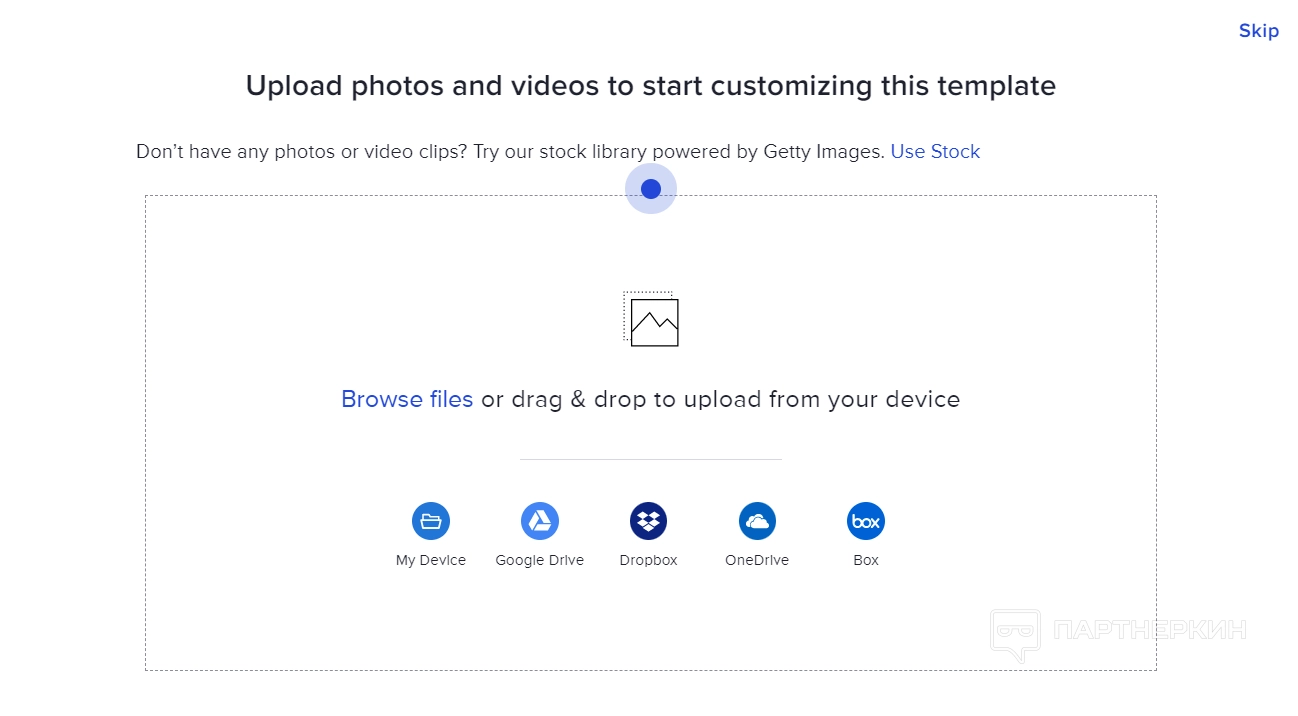Click the Browse files link

pyautogui.click(x=407, y=400)
